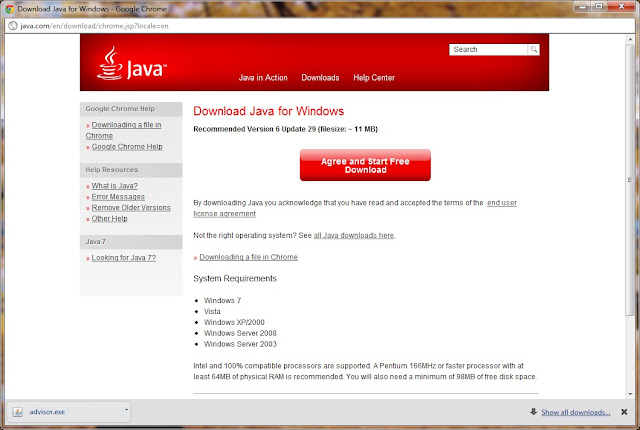Click the vertical scrollbar thumb

pos(630,180)
